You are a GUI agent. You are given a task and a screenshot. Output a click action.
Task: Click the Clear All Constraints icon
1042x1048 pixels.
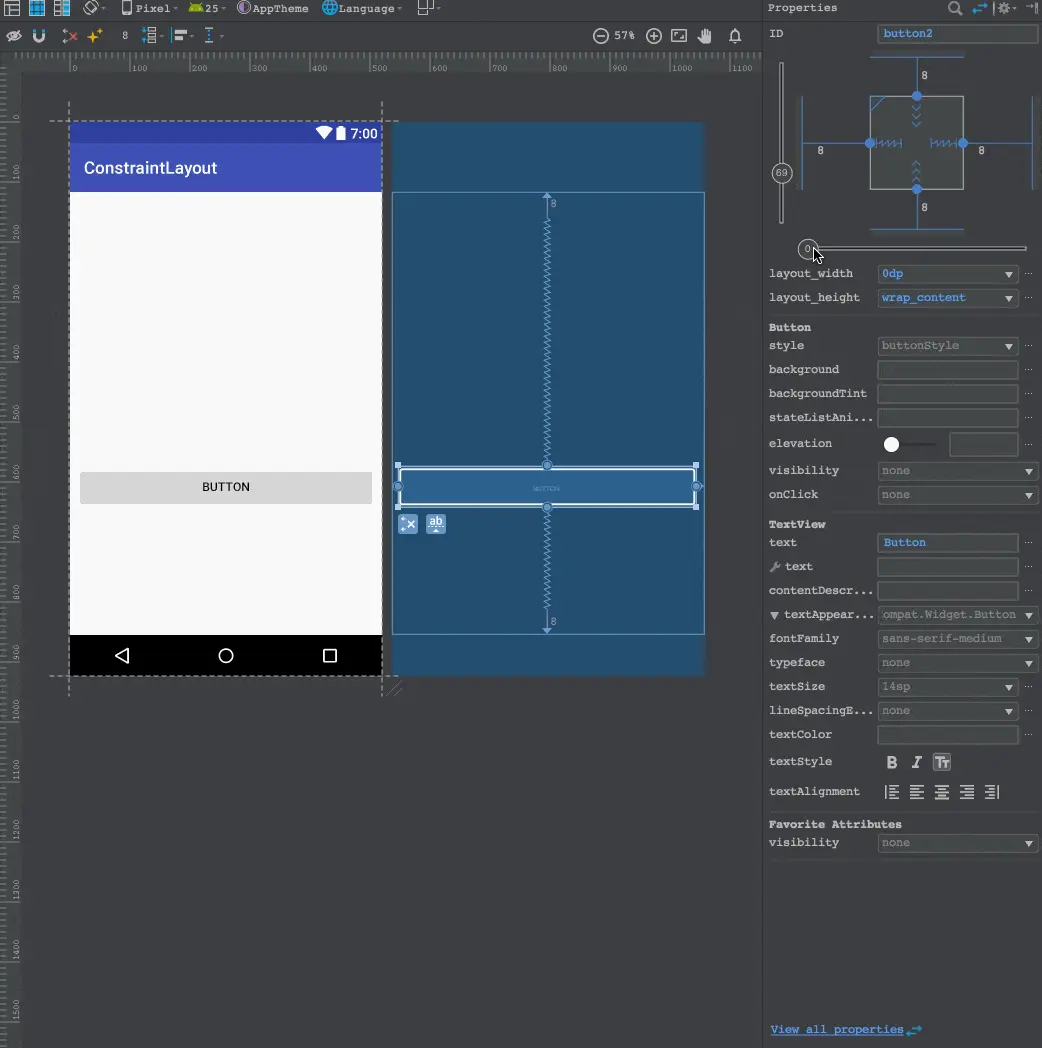(x=69, y=36)
